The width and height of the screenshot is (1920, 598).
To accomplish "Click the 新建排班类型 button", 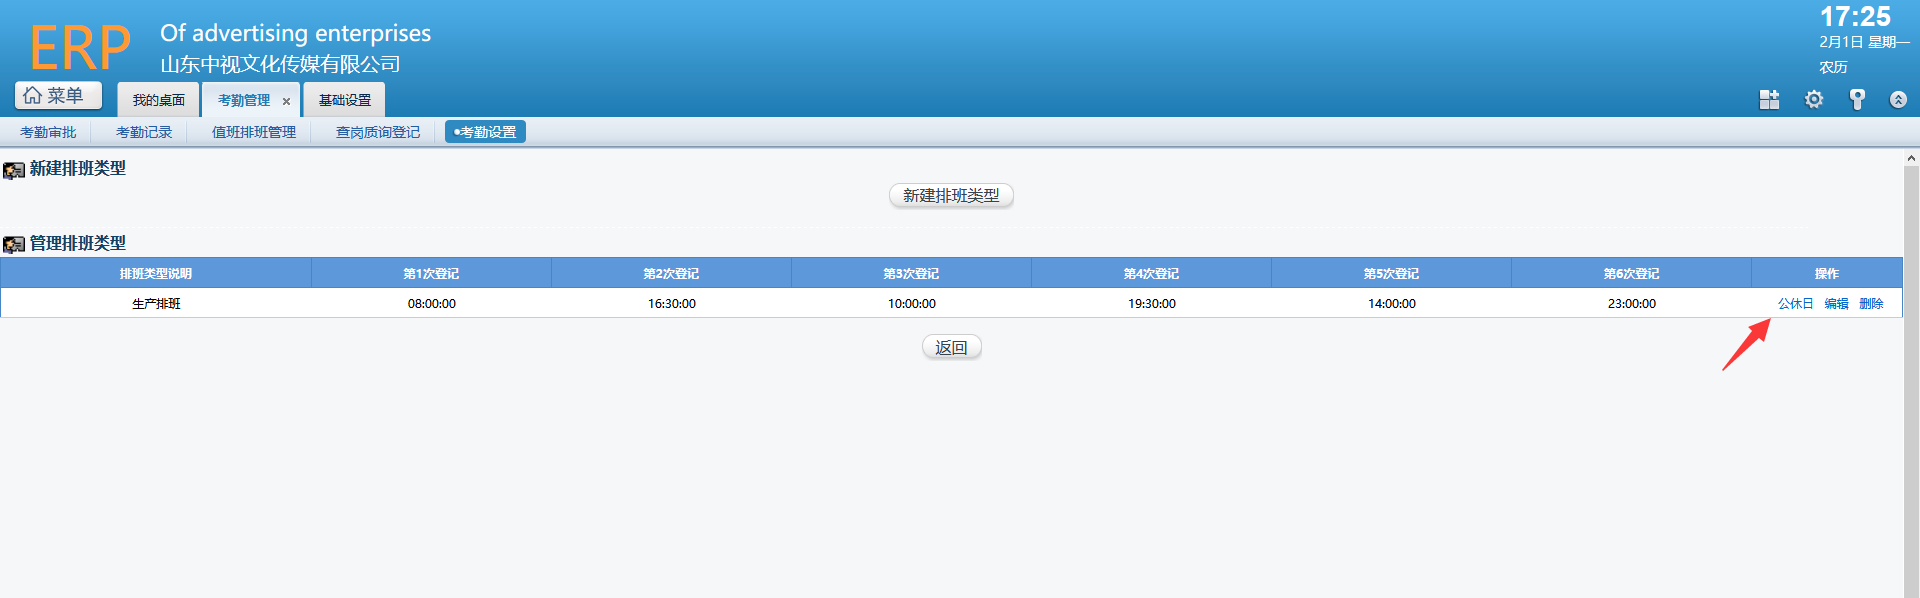I will pyautogui.click(x=951, y=196).
